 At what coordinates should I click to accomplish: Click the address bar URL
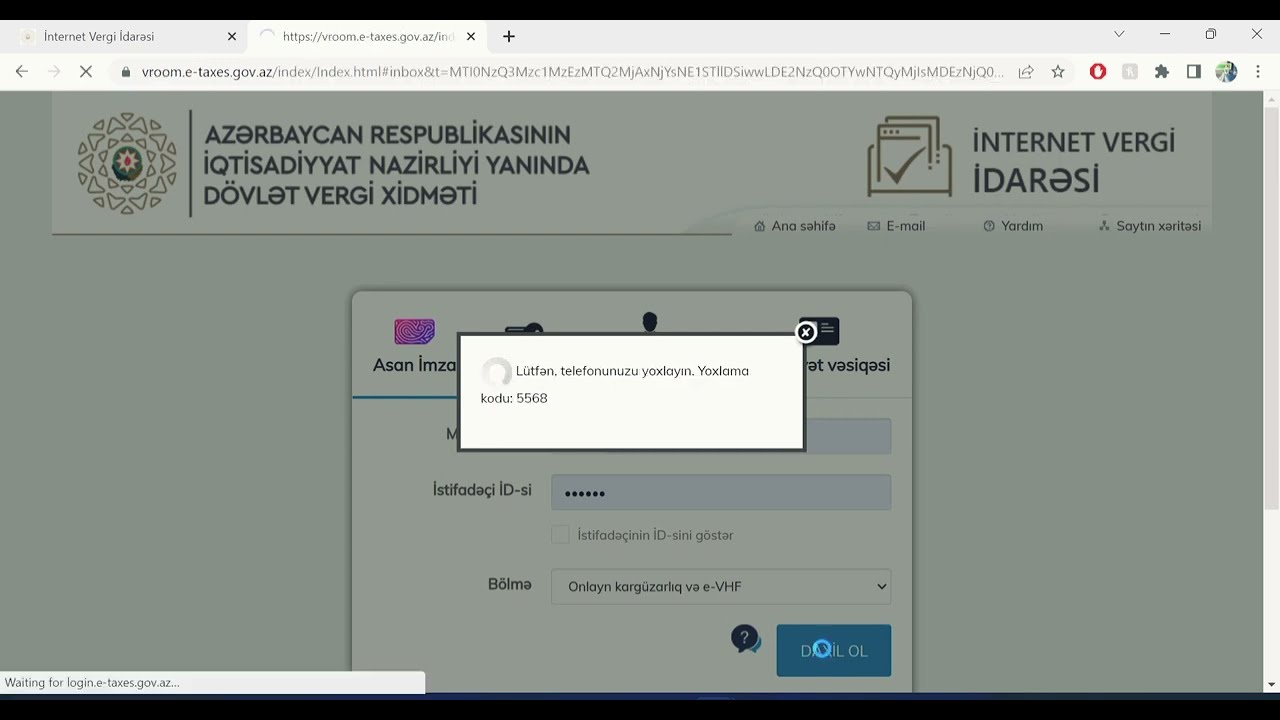pyautogui.click(x=572, y=72)
